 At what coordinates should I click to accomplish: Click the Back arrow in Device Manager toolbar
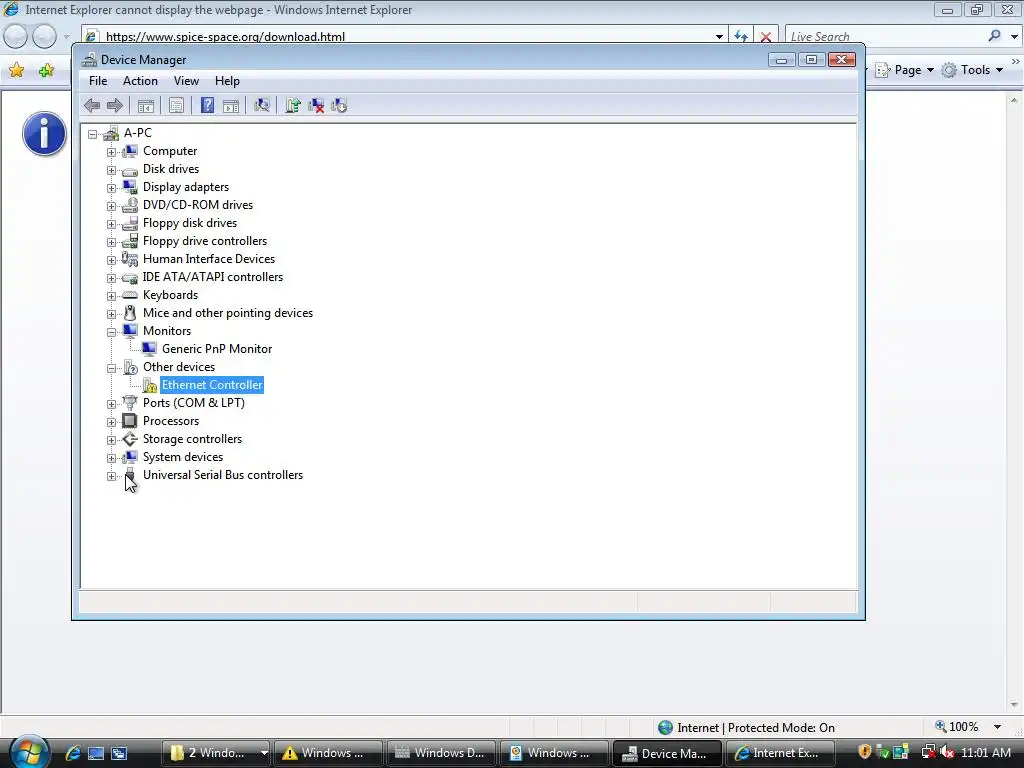click(92, 105)
